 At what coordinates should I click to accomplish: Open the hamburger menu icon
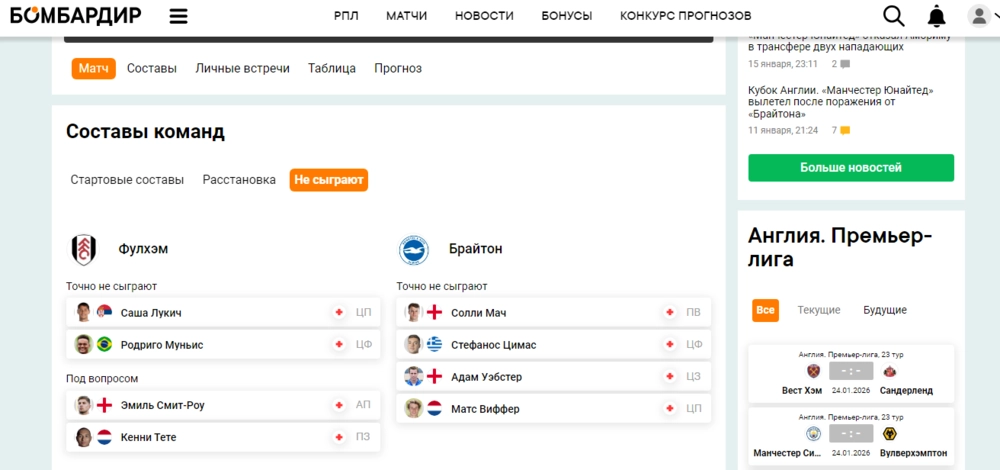[179, 16]
